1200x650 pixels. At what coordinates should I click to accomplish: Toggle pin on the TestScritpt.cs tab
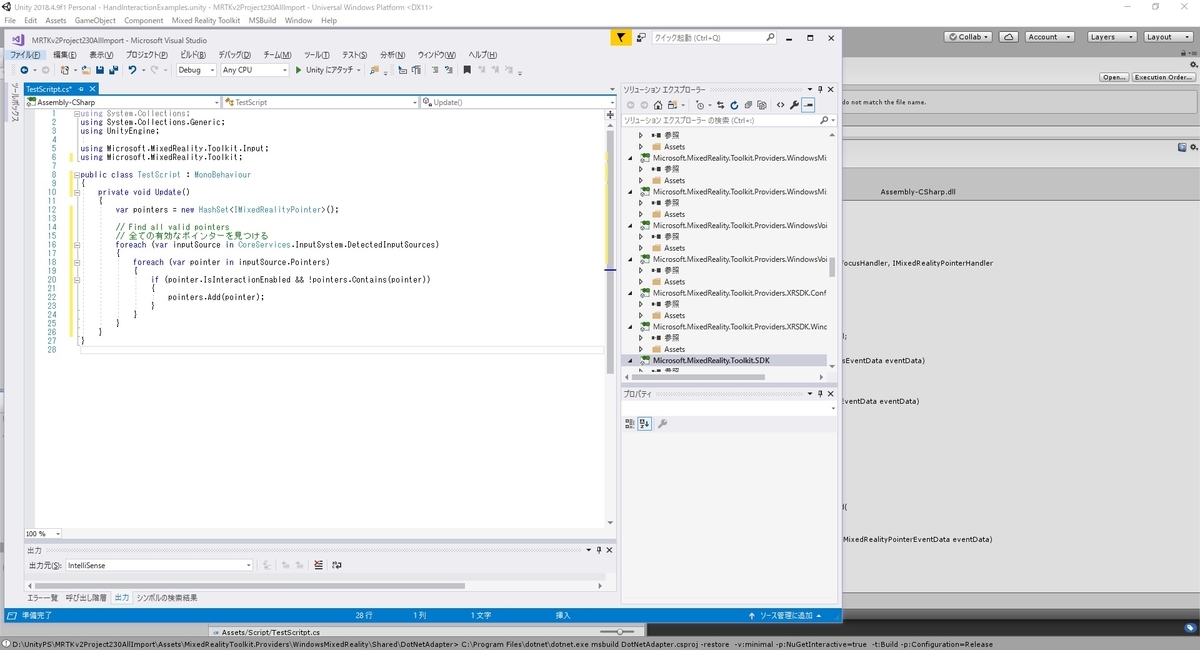(81, 89)
